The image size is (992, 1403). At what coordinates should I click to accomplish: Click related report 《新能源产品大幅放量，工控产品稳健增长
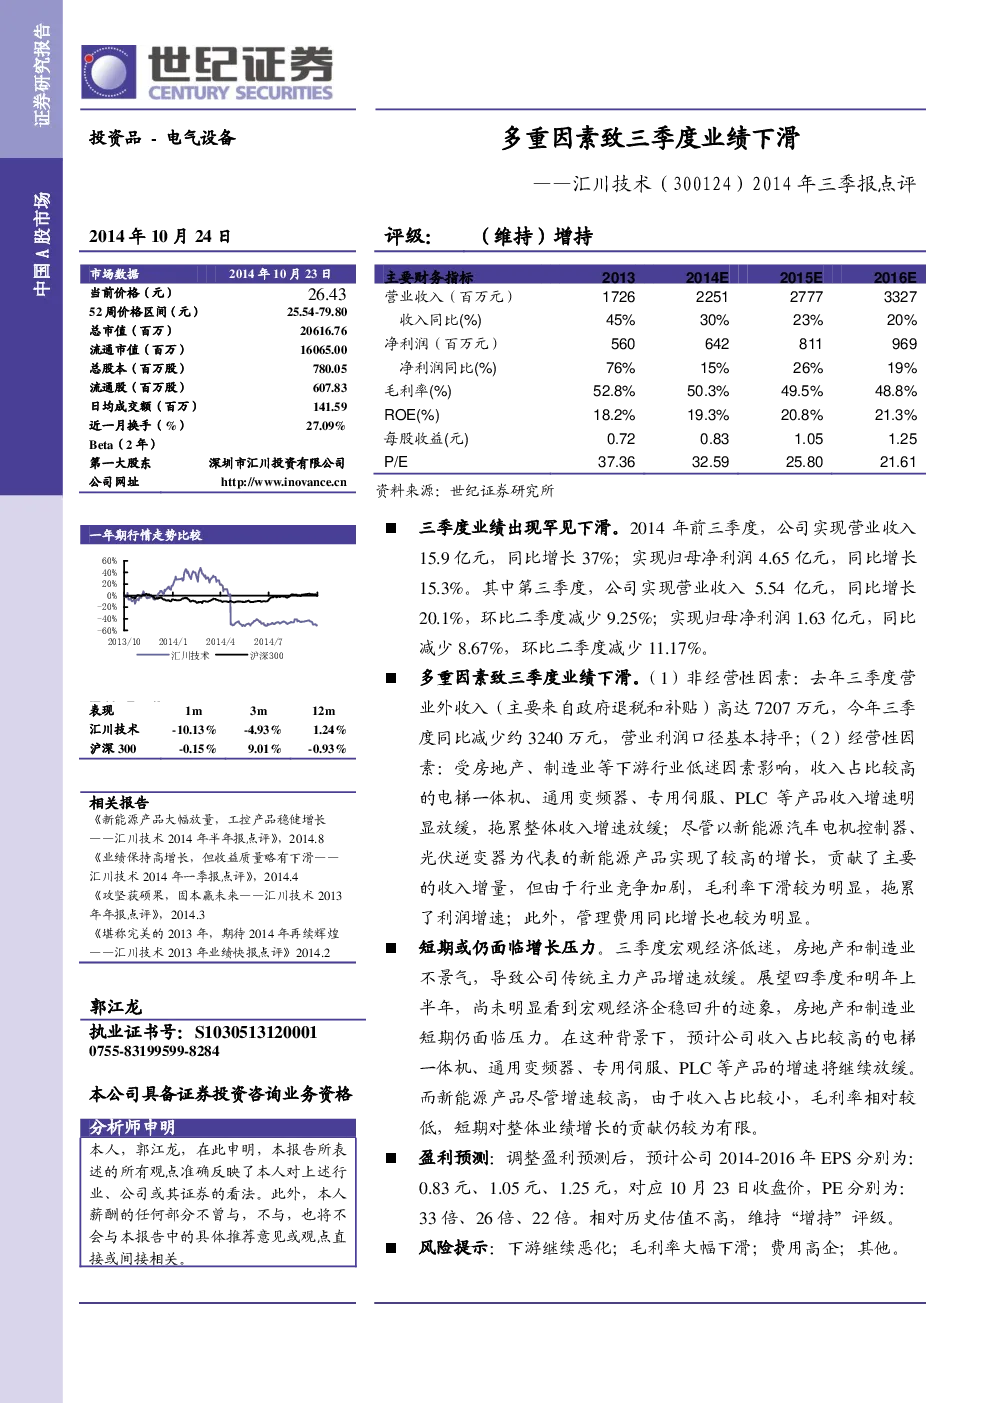pos(208,820)
